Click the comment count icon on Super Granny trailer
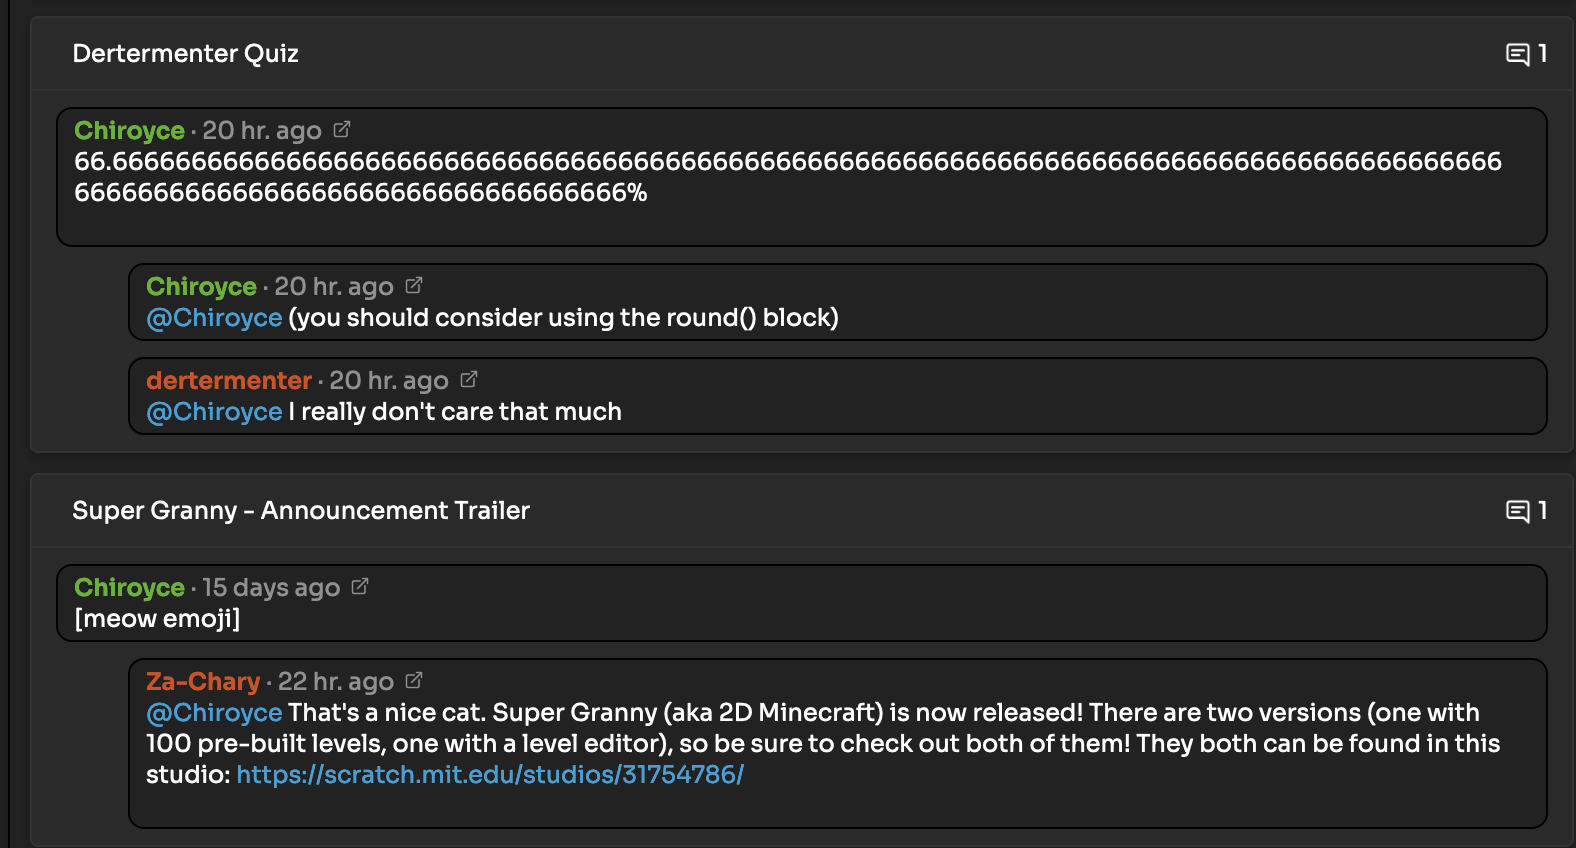This screenshot has width=1576, height=848. pyautogui.click(x=1520, y=511)
